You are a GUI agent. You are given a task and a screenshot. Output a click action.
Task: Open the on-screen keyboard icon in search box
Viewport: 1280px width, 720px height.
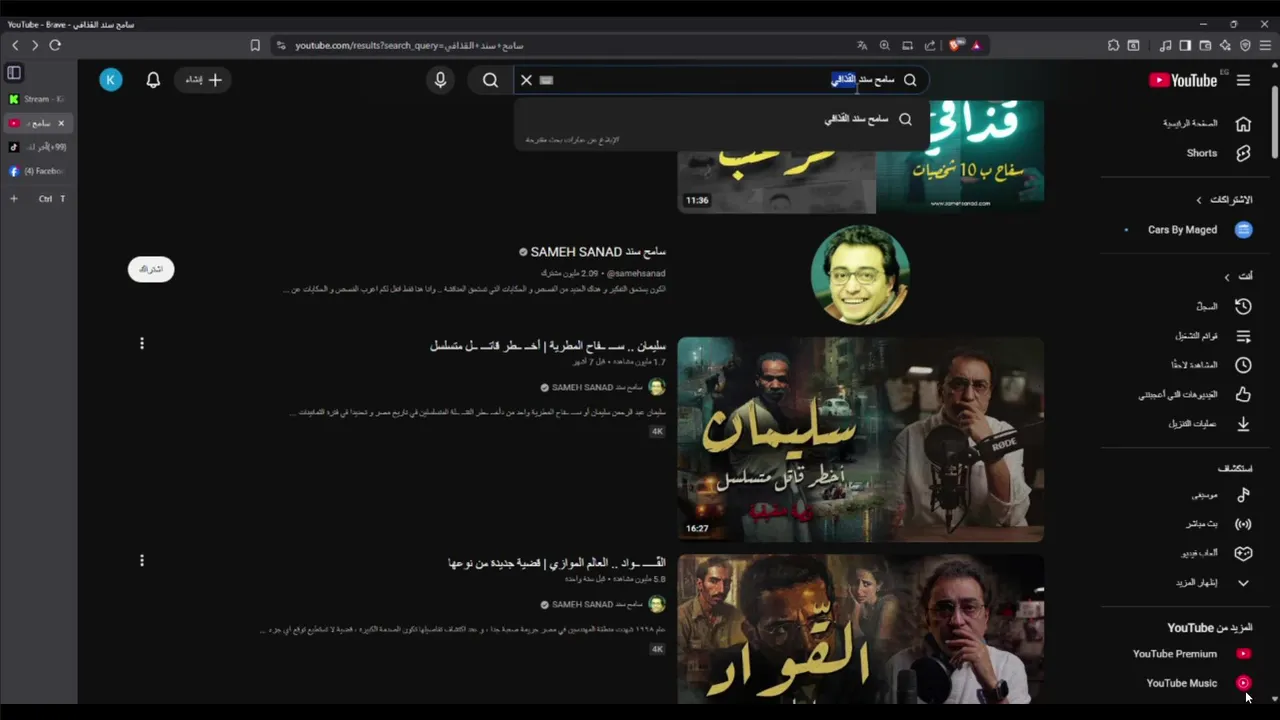pyautogui.click(x=546, y=80)
